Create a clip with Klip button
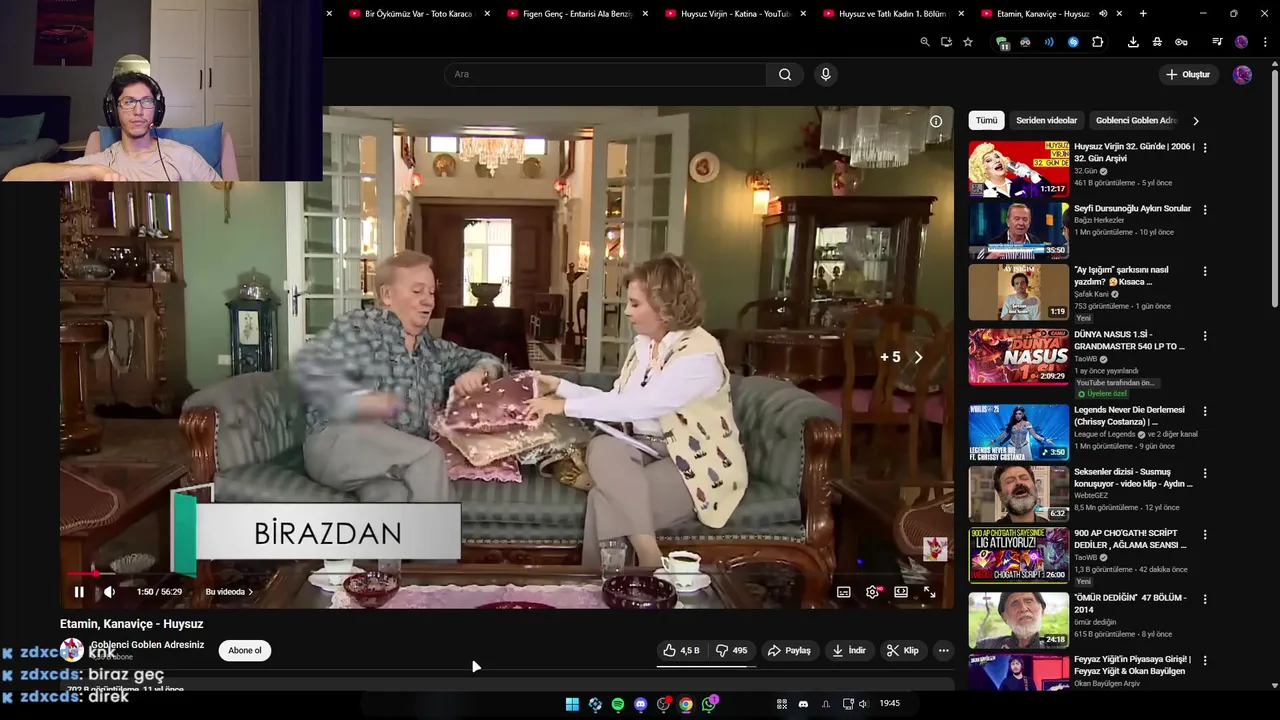The width and height of the screenshot is (1280, 720). tap(902, 650)
